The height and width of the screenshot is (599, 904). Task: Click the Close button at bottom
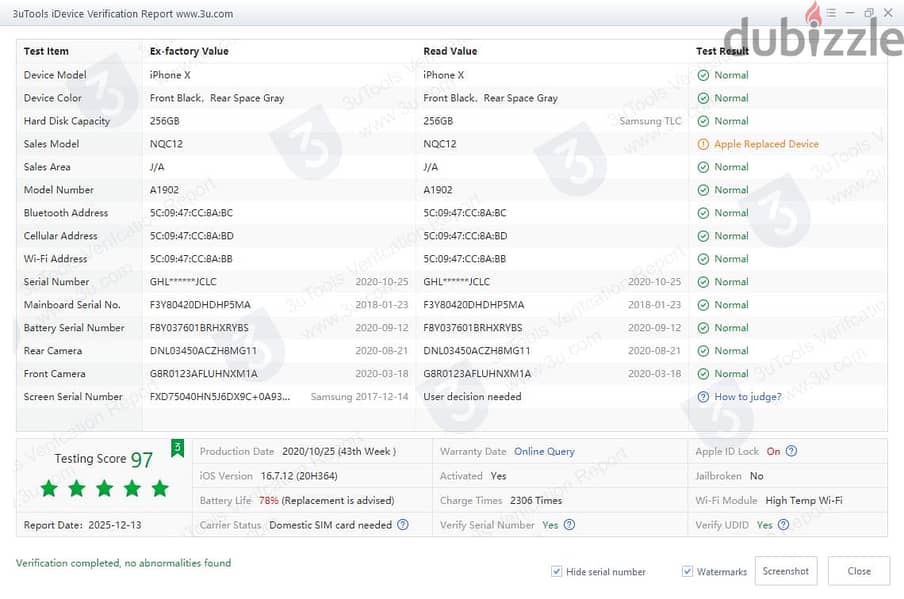858,571
